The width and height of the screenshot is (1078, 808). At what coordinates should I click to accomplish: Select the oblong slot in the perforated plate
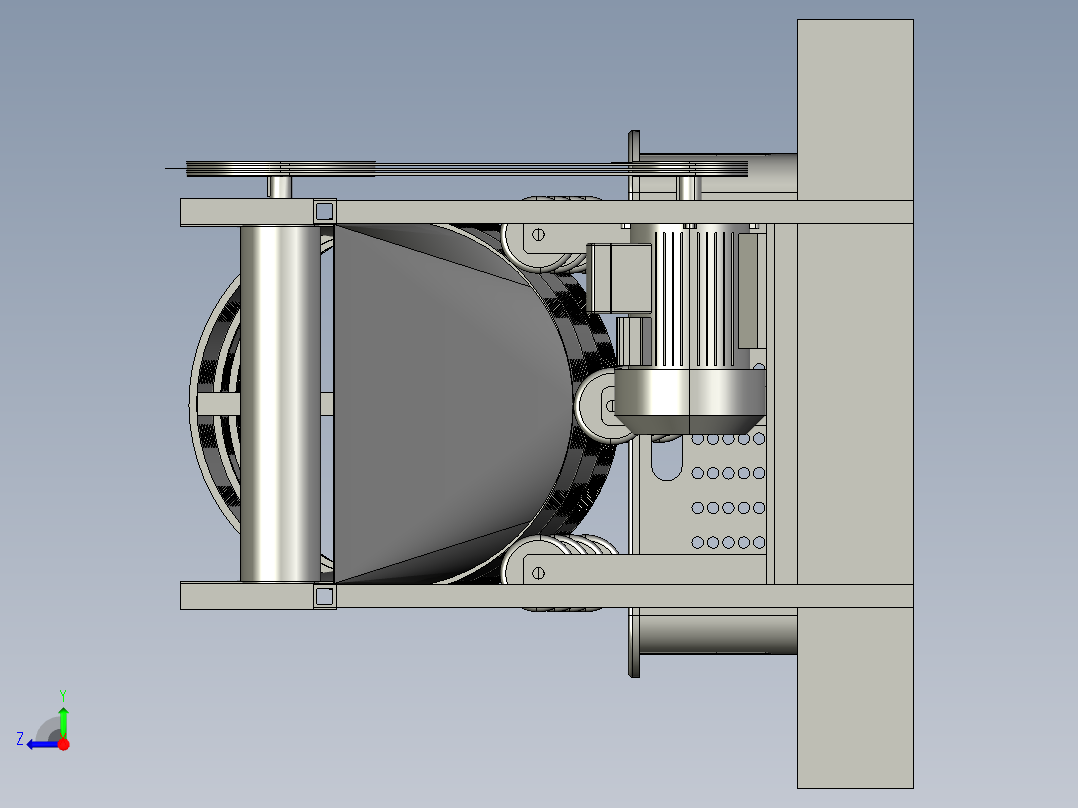tap(666, 459)
